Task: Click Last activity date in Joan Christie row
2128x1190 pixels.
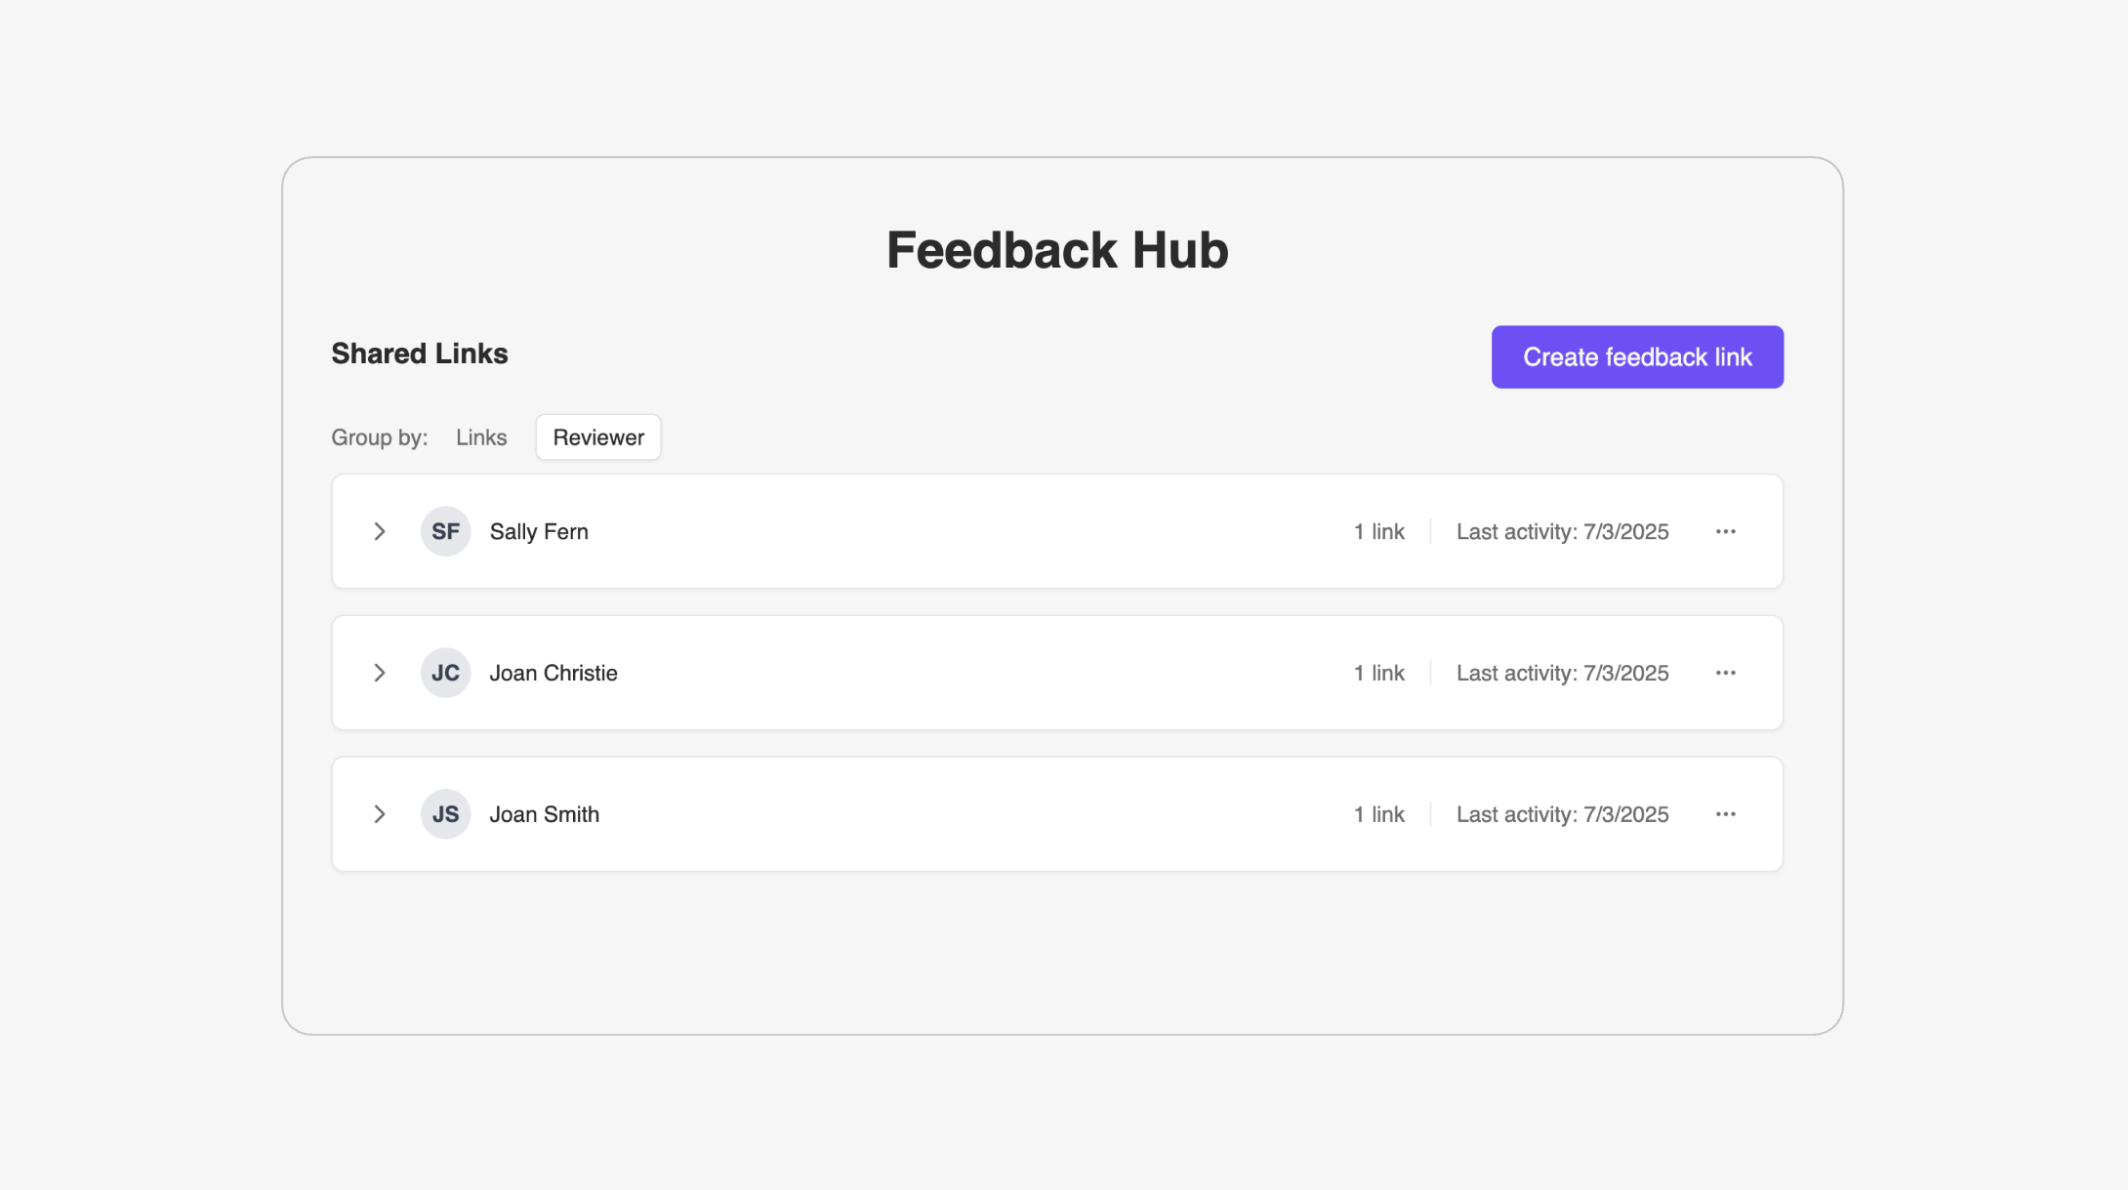Action: pyautogui.click(x=1562, y=673)
